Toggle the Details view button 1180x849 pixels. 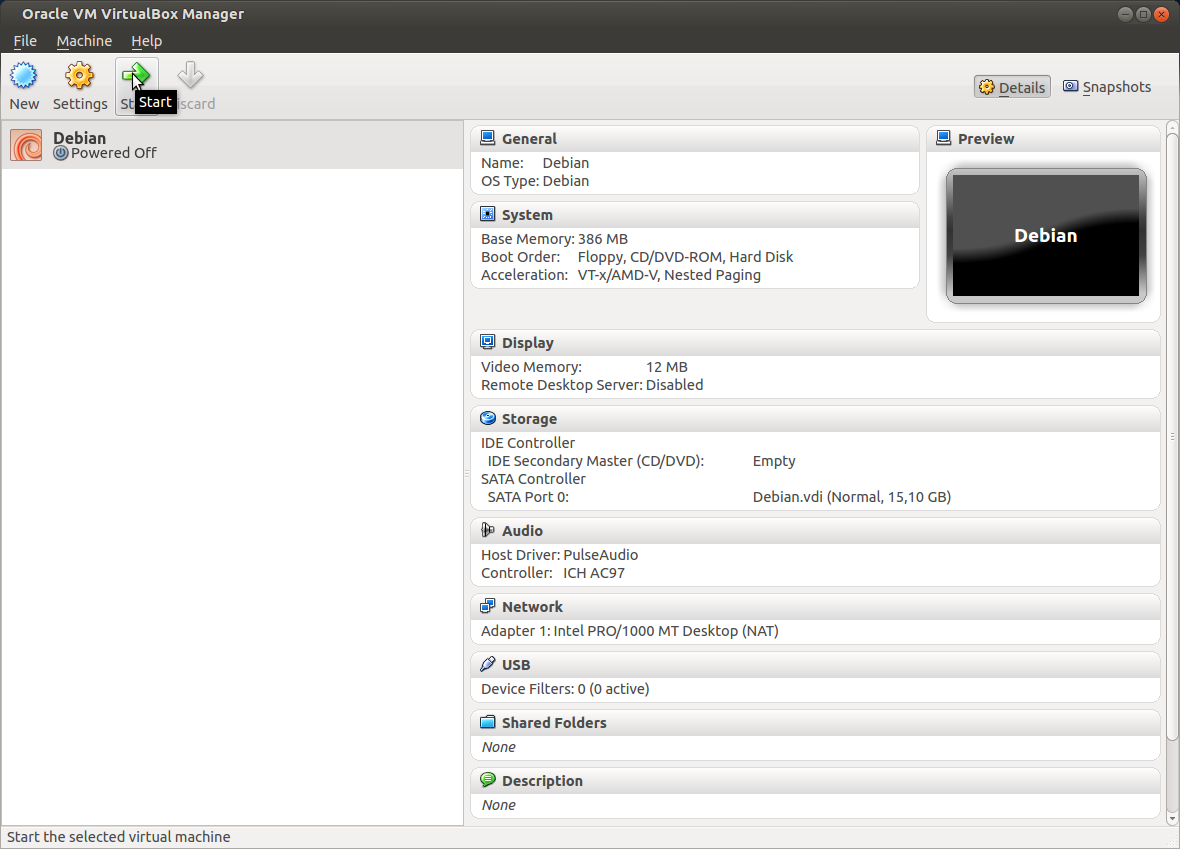[x=1011, y=87]
